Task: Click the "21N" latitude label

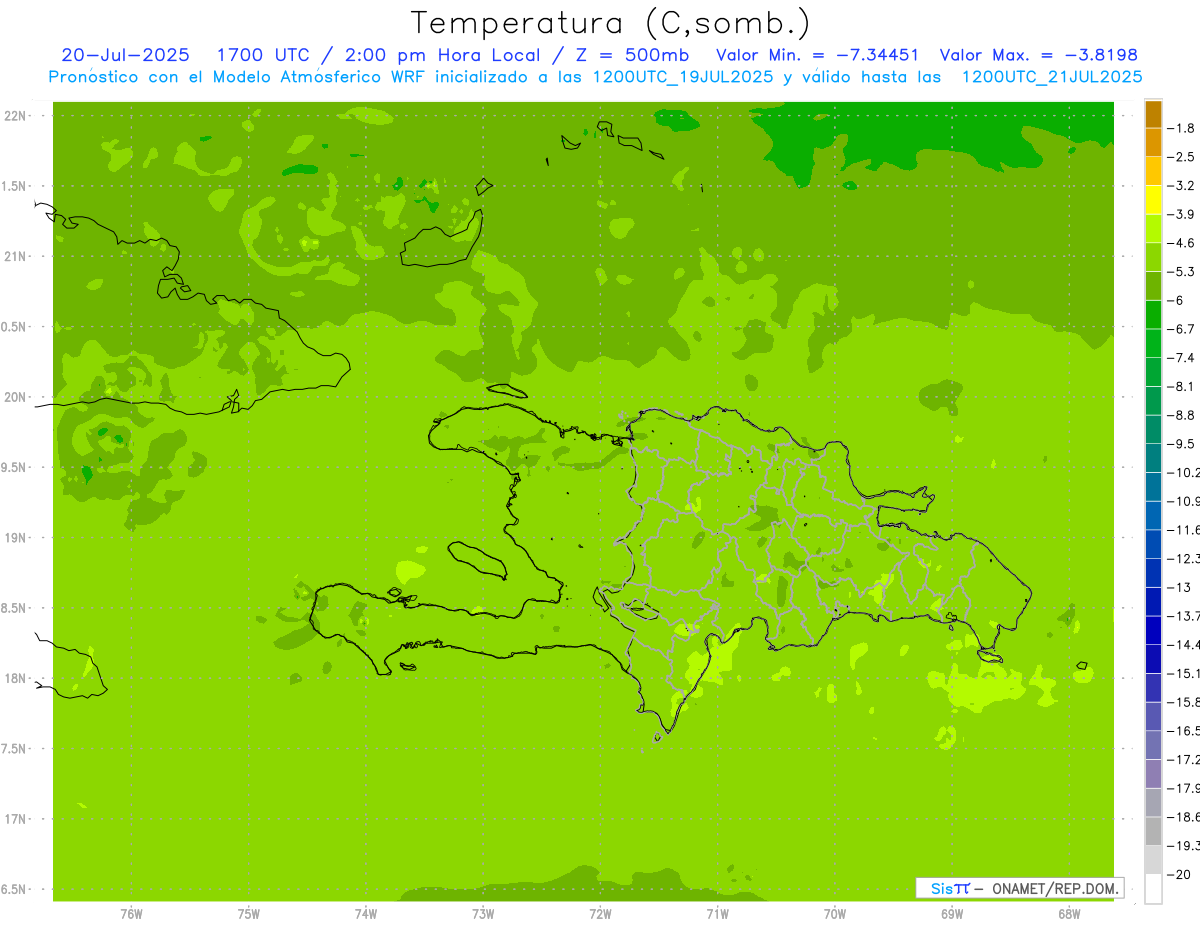Action: (16, 257)
